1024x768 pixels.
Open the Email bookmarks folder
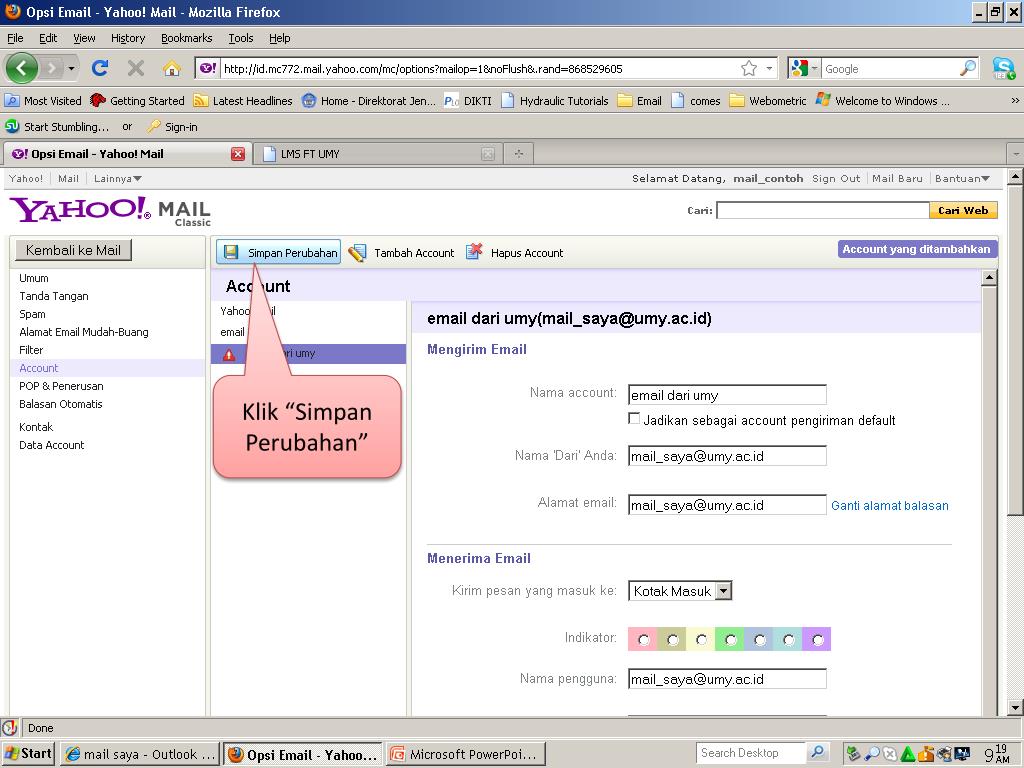coord(640,101)
